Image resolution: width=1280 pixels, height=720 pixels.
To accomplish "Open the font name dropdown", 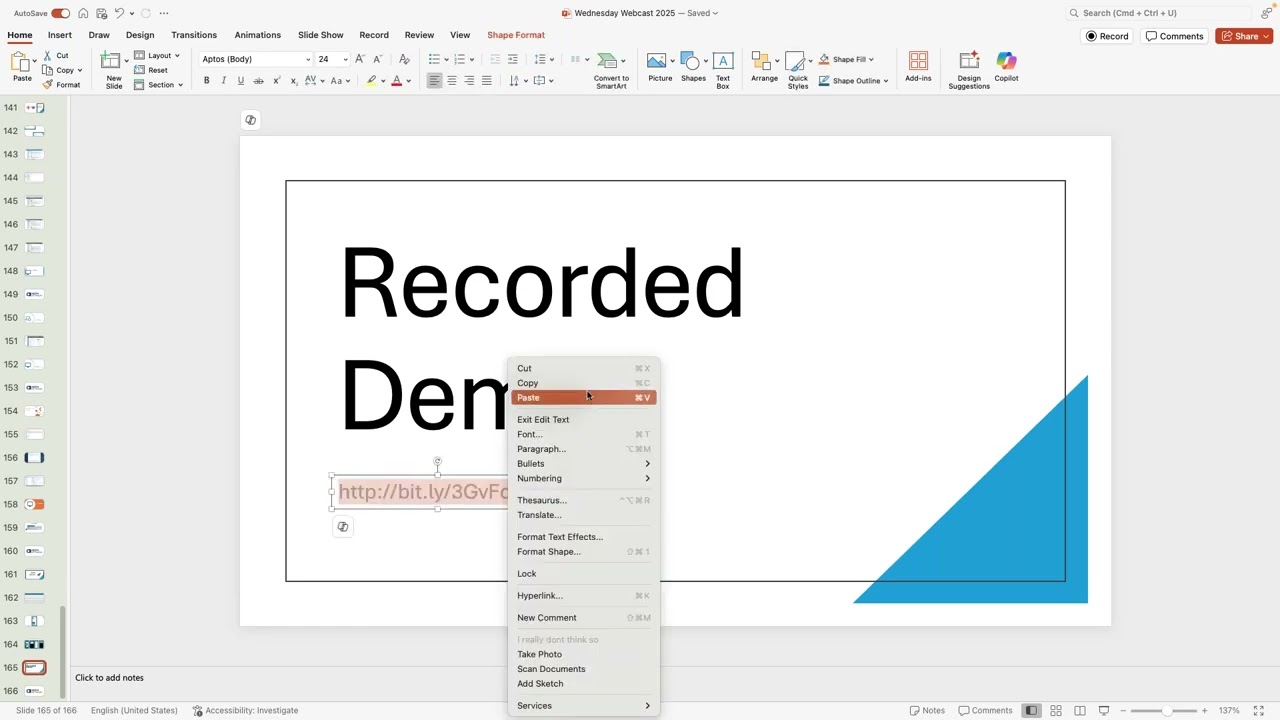I will click(307, 59).
